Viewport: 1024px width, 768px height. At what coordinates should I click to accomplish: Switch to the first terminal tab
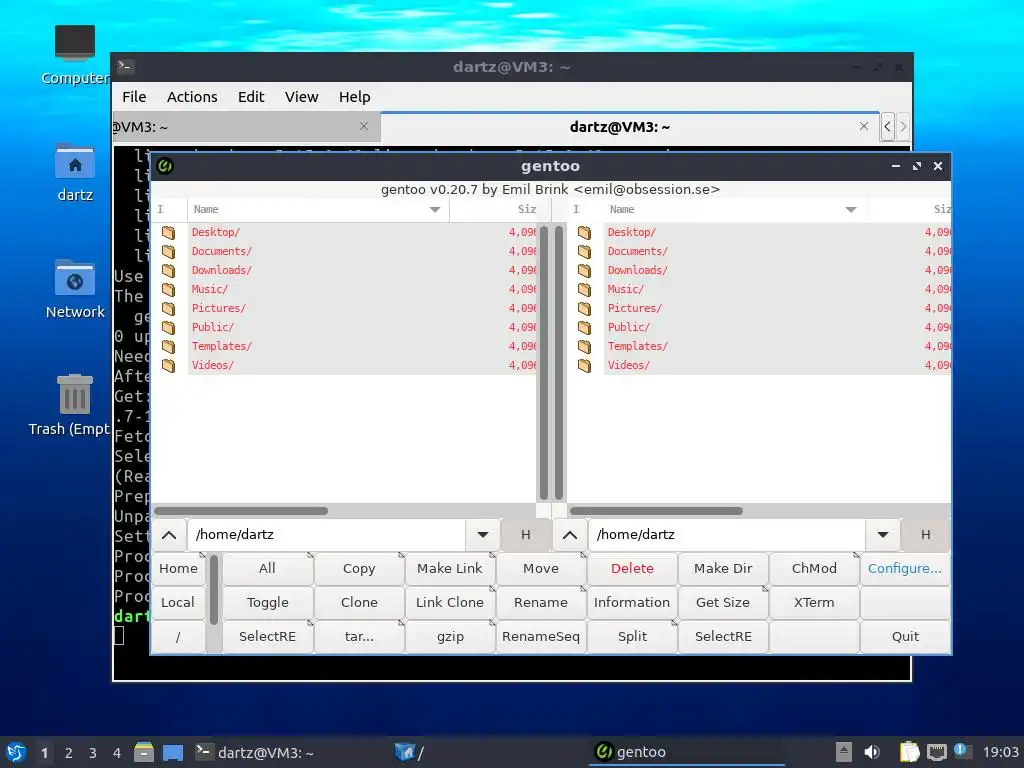tap(246, 127)
